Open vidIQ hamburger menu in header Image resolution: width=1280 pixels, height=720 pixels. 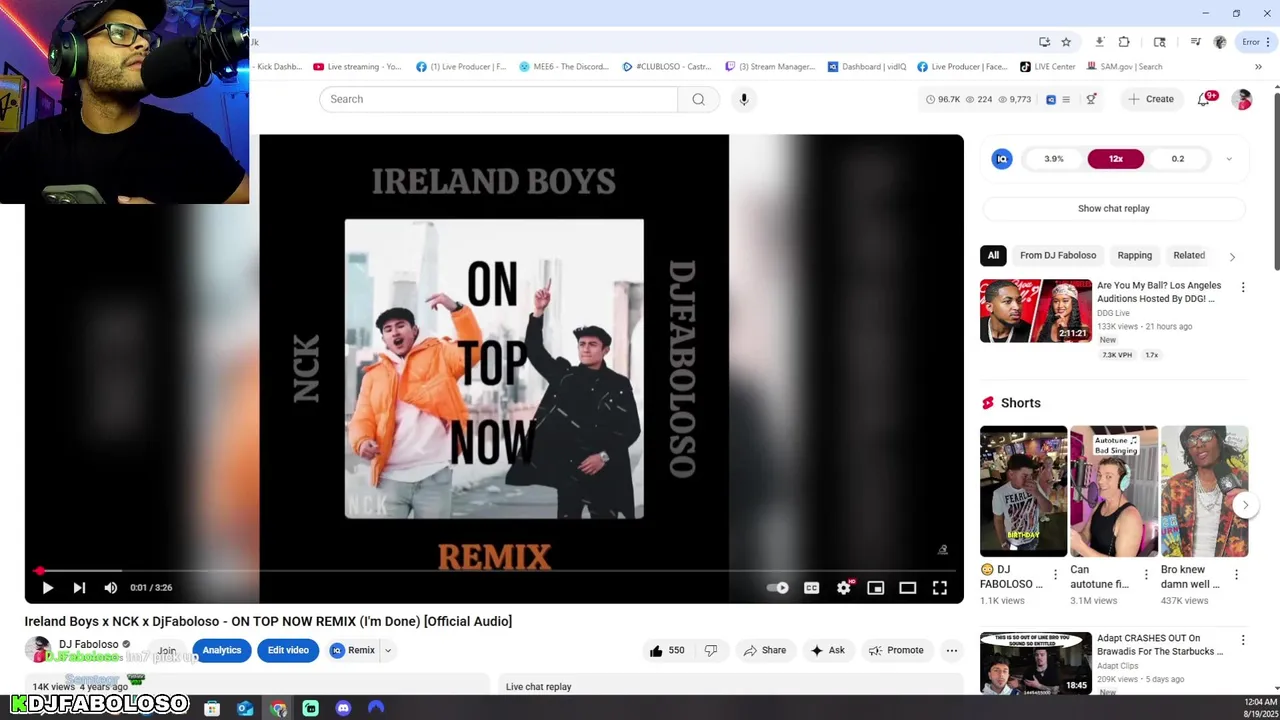(1066, 99)
